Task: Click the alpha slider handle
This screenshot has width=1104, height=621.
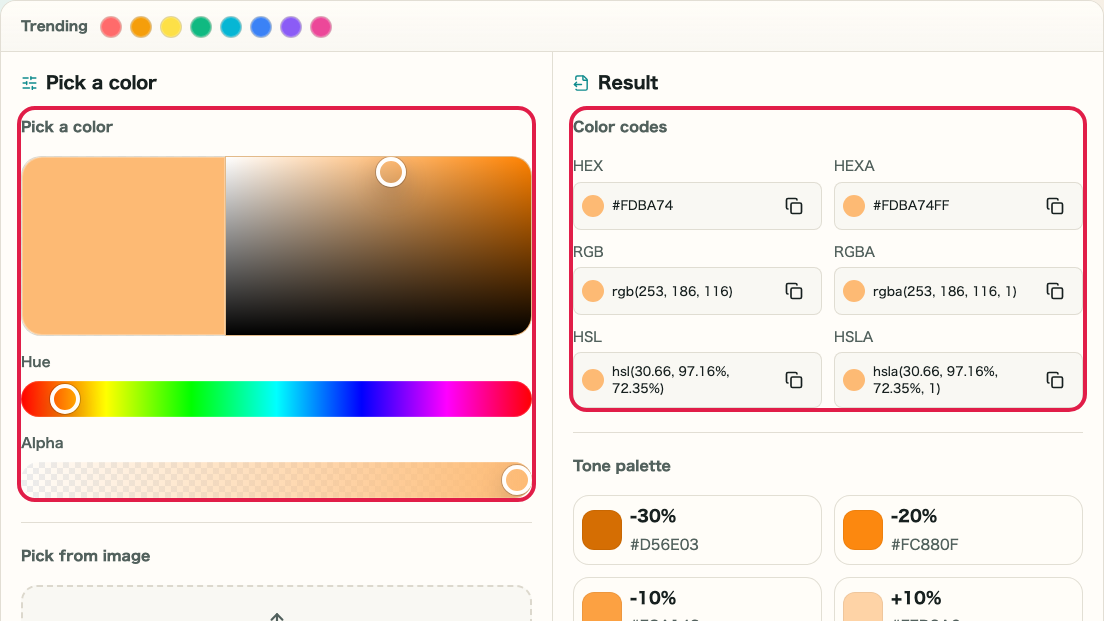Action: 517,480
